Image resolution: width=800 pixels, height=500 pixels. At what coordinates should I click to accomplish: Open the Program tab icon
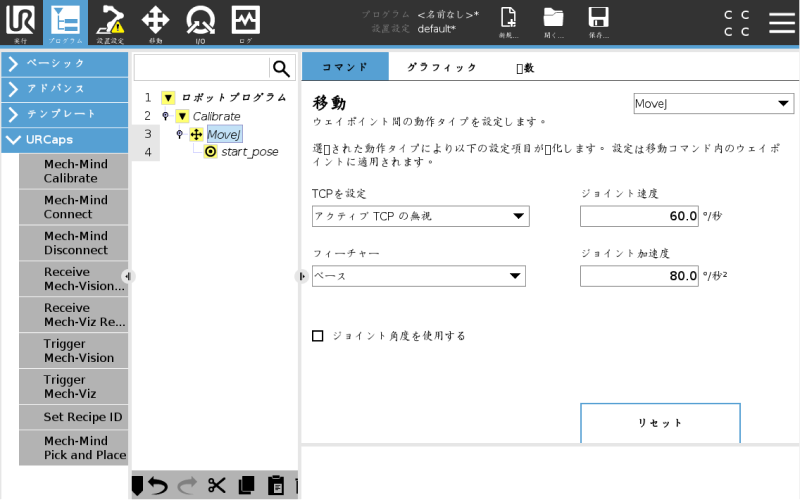click(65, 22)
